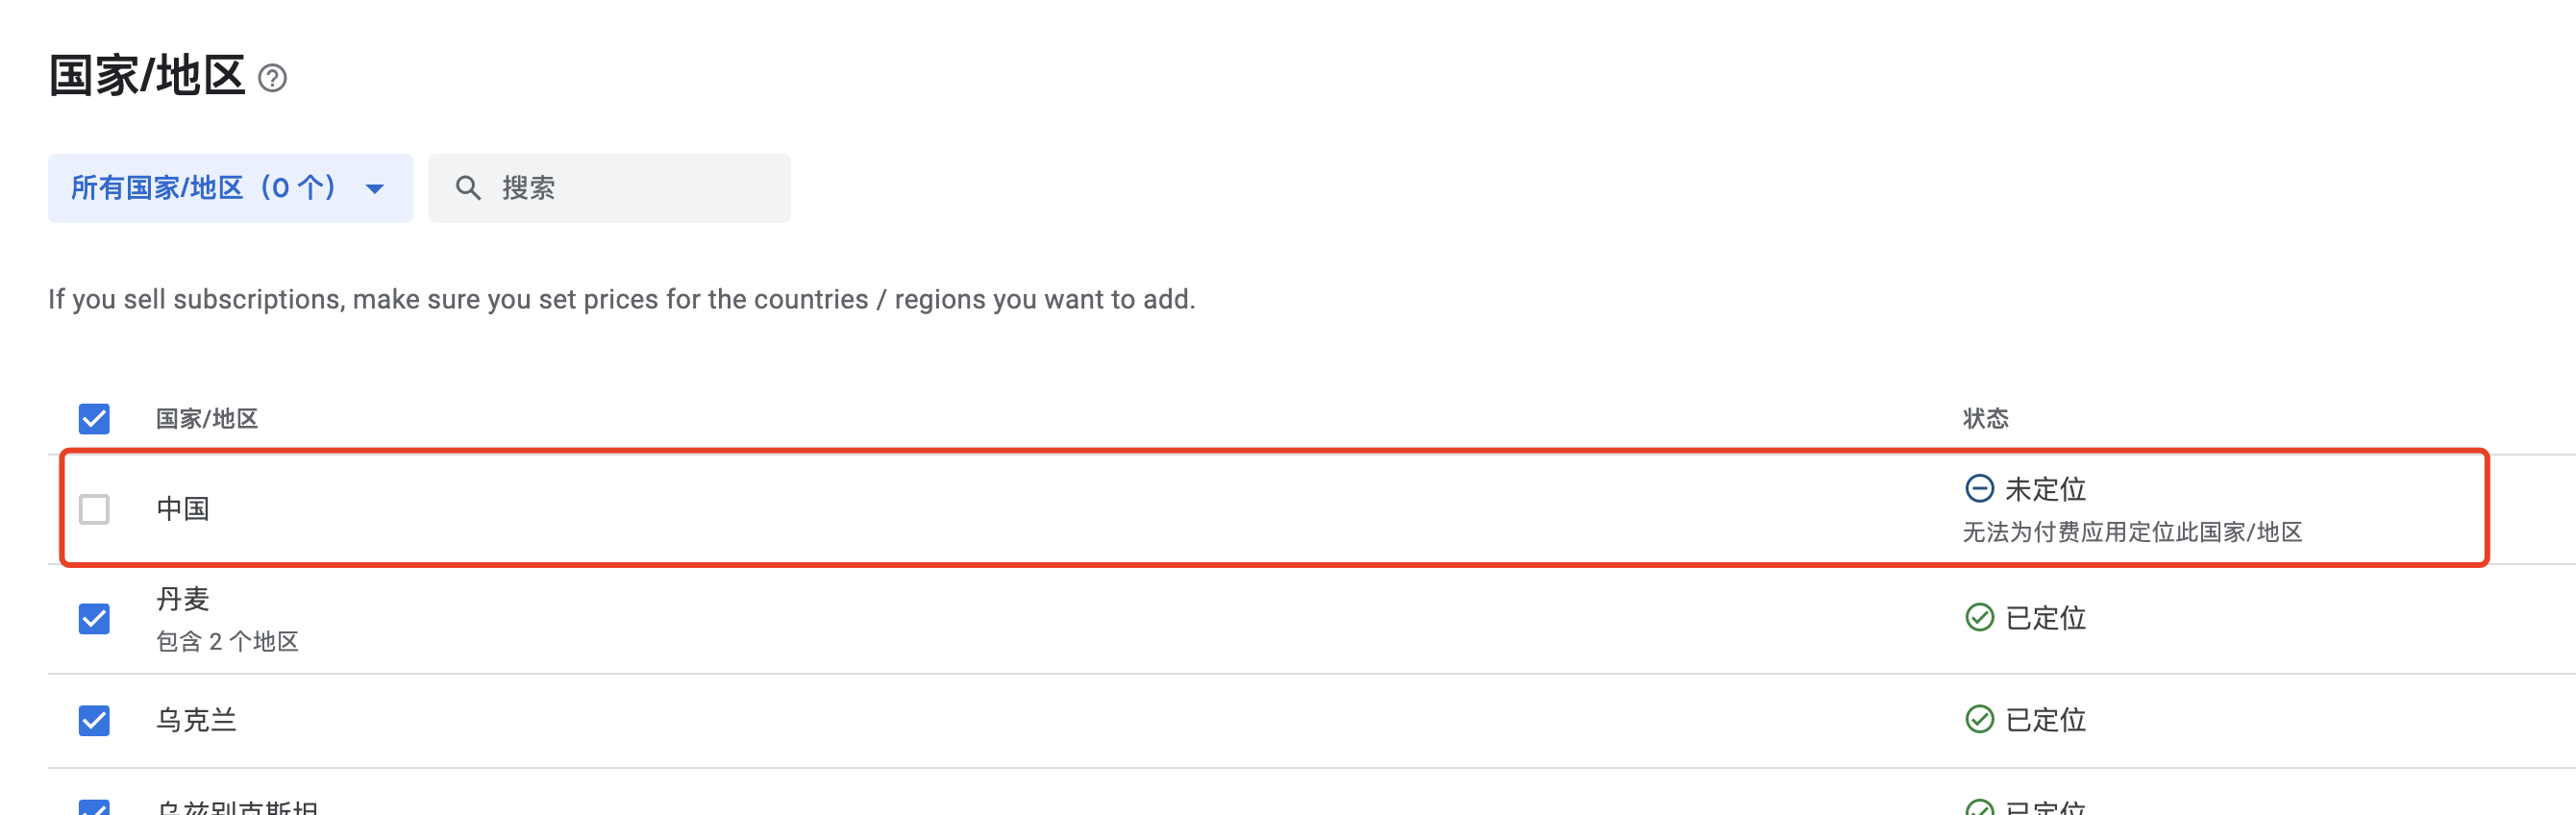Select the 中国 country name

pyautogui.click(x=183, y=509)
